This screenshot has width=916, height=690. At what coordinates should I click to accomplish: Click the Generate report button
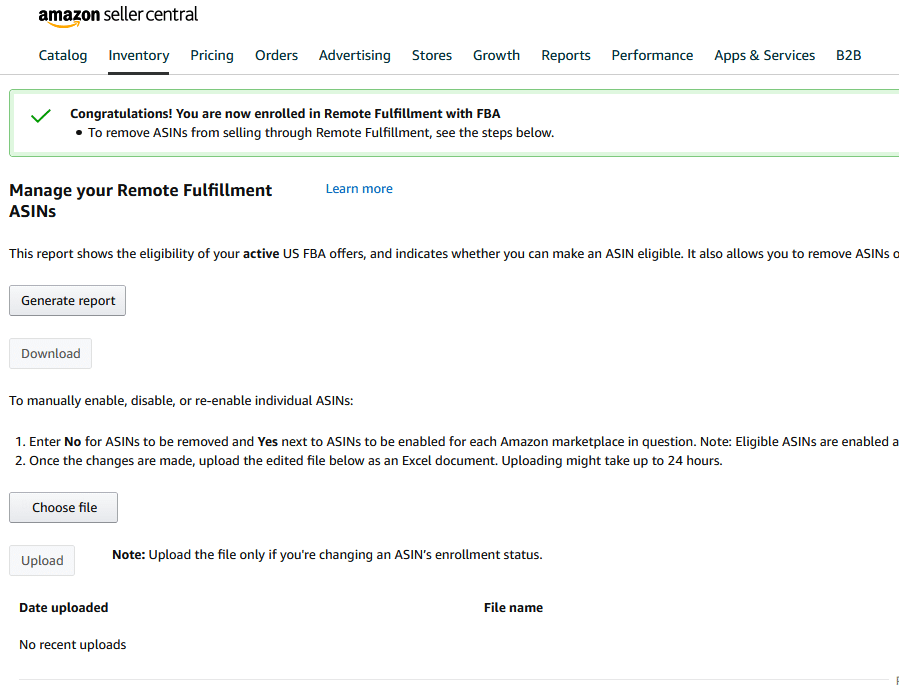point(68,300)
